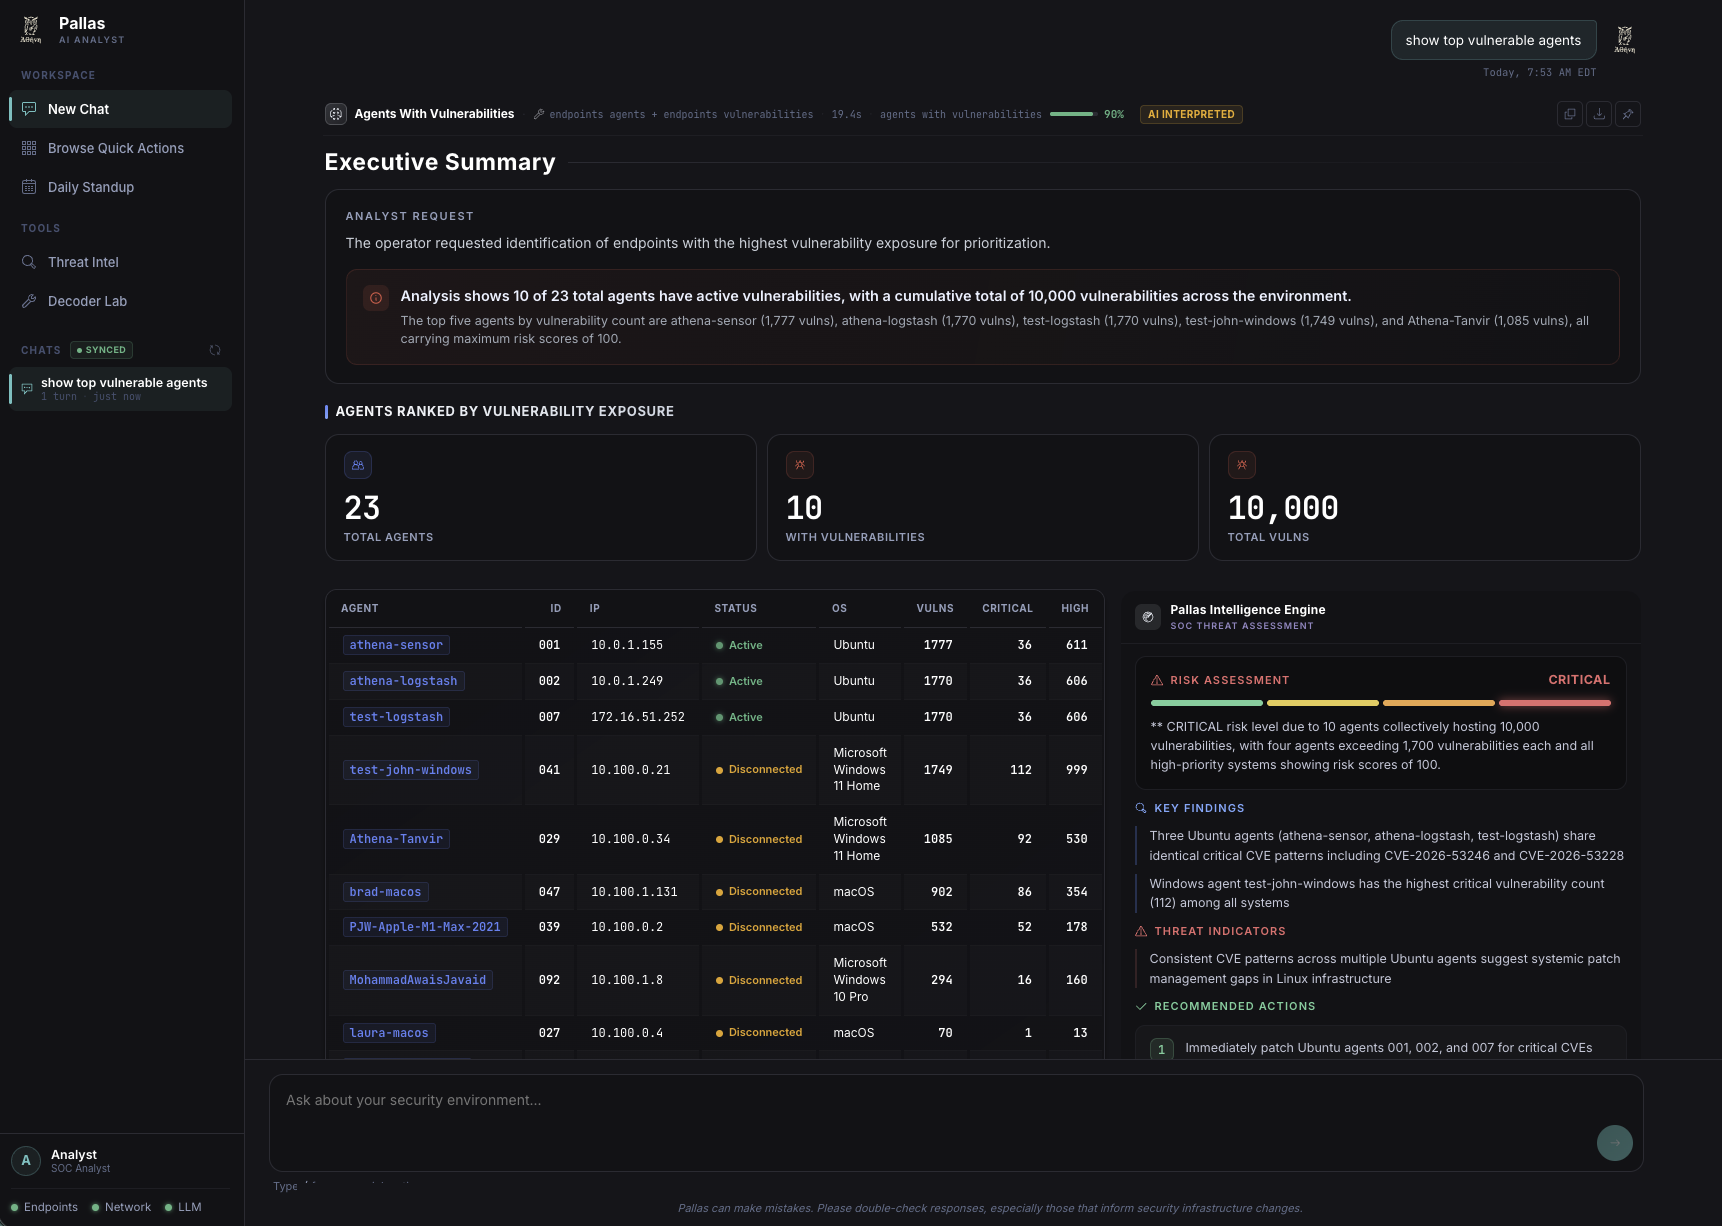Screen dimensions: 1722x1226
Task: Click the Active status of athena-sensor
Action: coord(739,645)
